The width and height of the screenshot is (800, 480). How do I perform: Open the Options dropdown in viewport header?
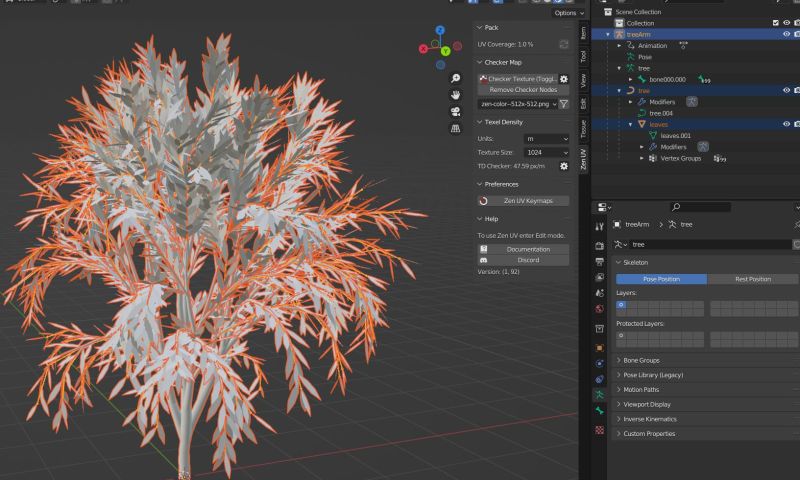tap(569, 13)
